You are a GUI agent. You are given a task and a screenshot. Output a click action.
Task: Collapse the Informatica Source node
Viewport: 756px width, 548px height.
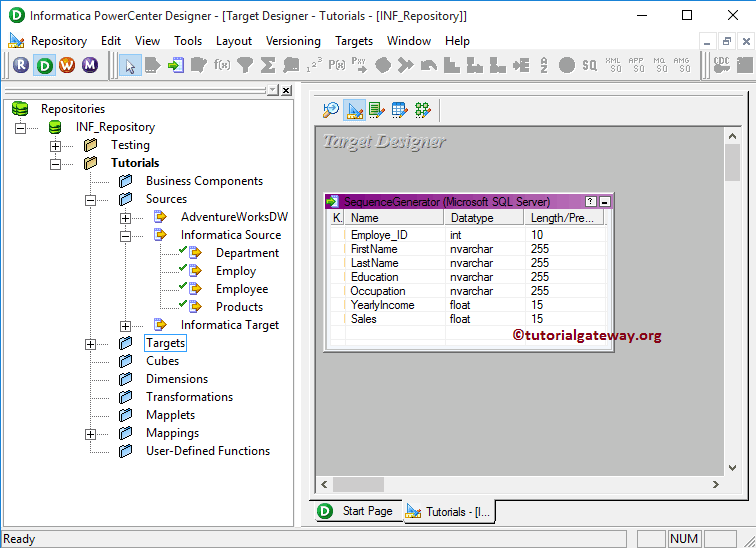point(125,236)
